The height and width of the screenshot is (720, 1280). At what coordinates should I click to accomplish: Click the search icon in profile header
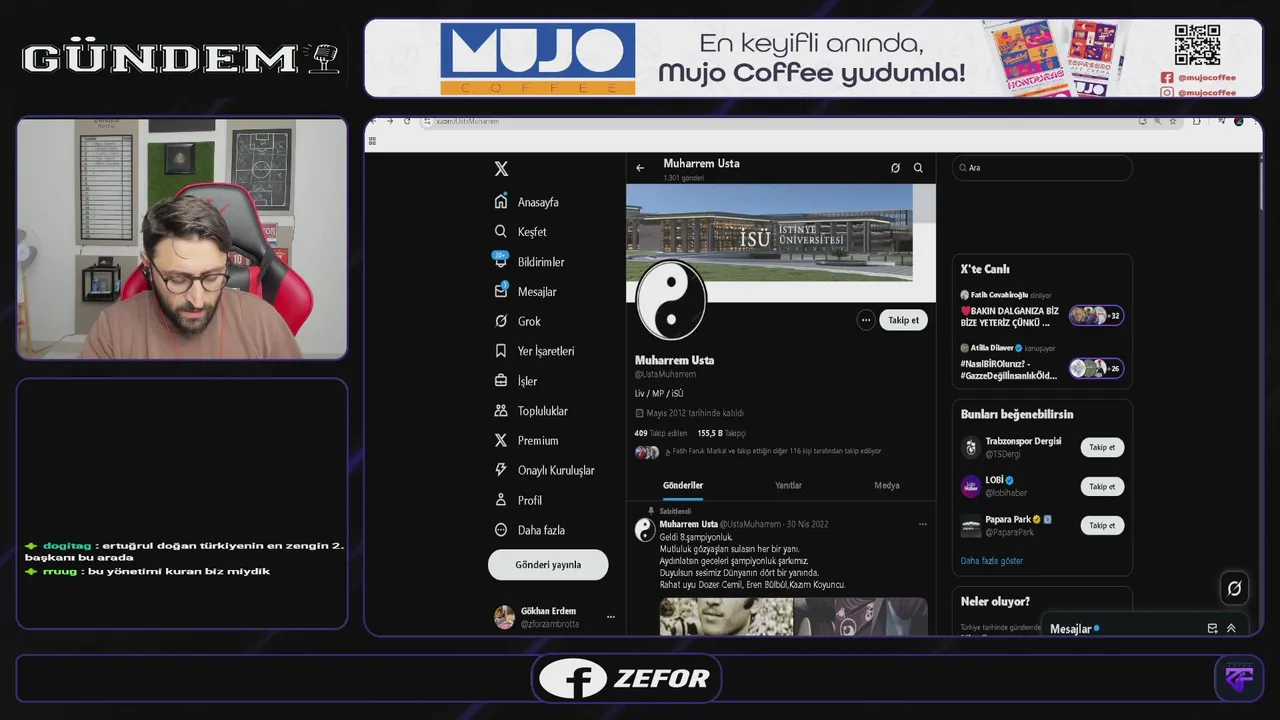[918, 168]
